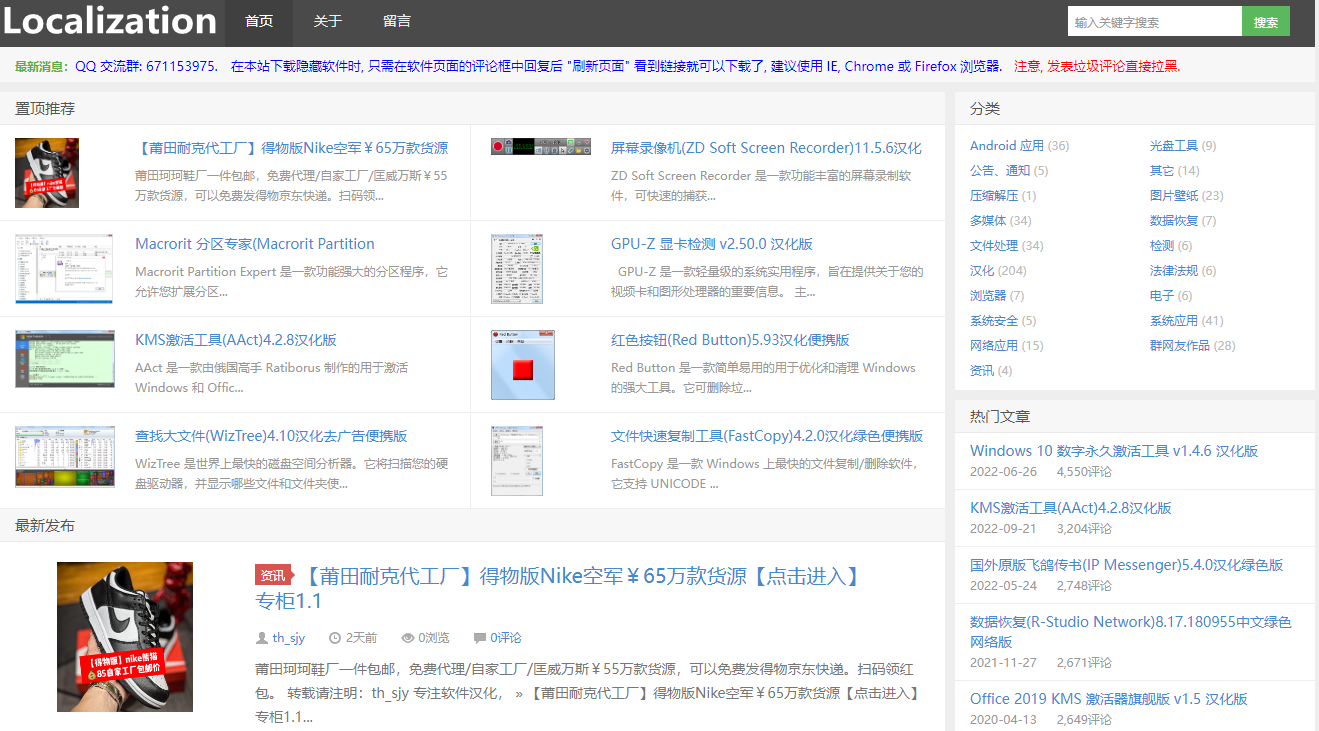Image resolution: width=1319 pixels, height=731 pixels.
Task: Open the 汉化 category
Action: (x=982, y=271)
